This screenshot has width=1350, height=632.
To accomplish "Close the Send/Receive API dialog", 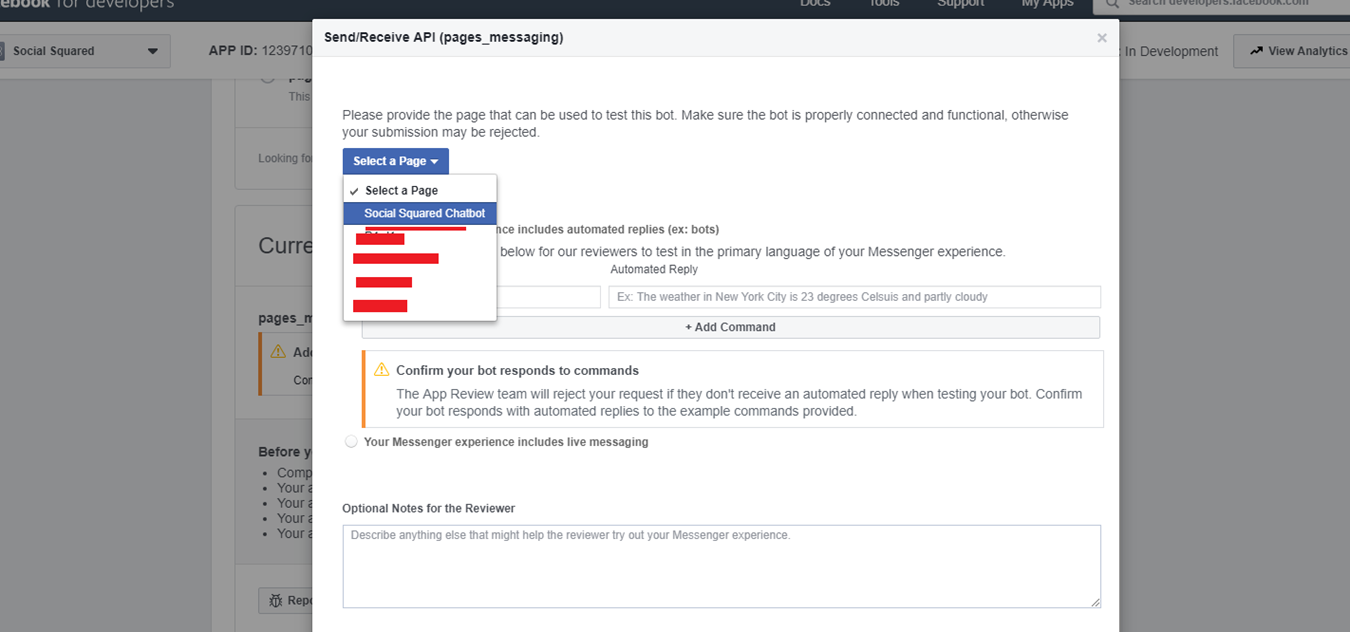I will pyautogui.click(x=1101, y=38).
